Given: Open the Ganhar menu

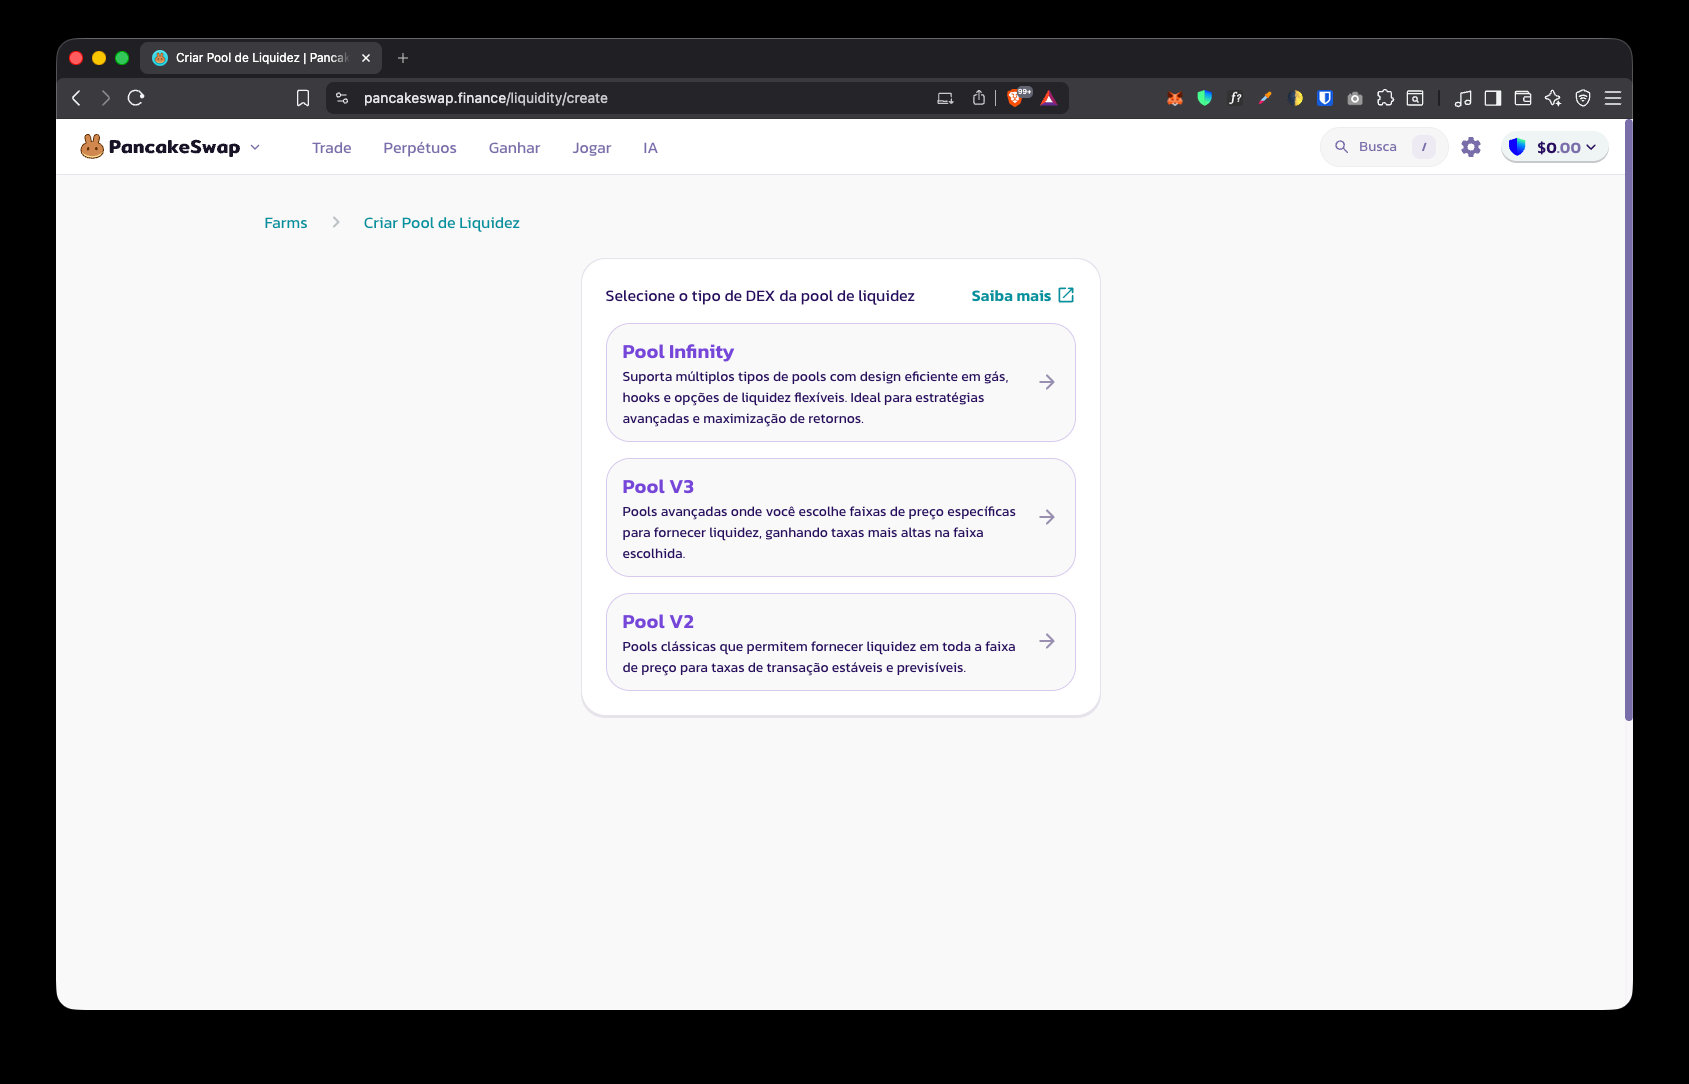Looking at the screenshot, I should [x=514, y=148].
